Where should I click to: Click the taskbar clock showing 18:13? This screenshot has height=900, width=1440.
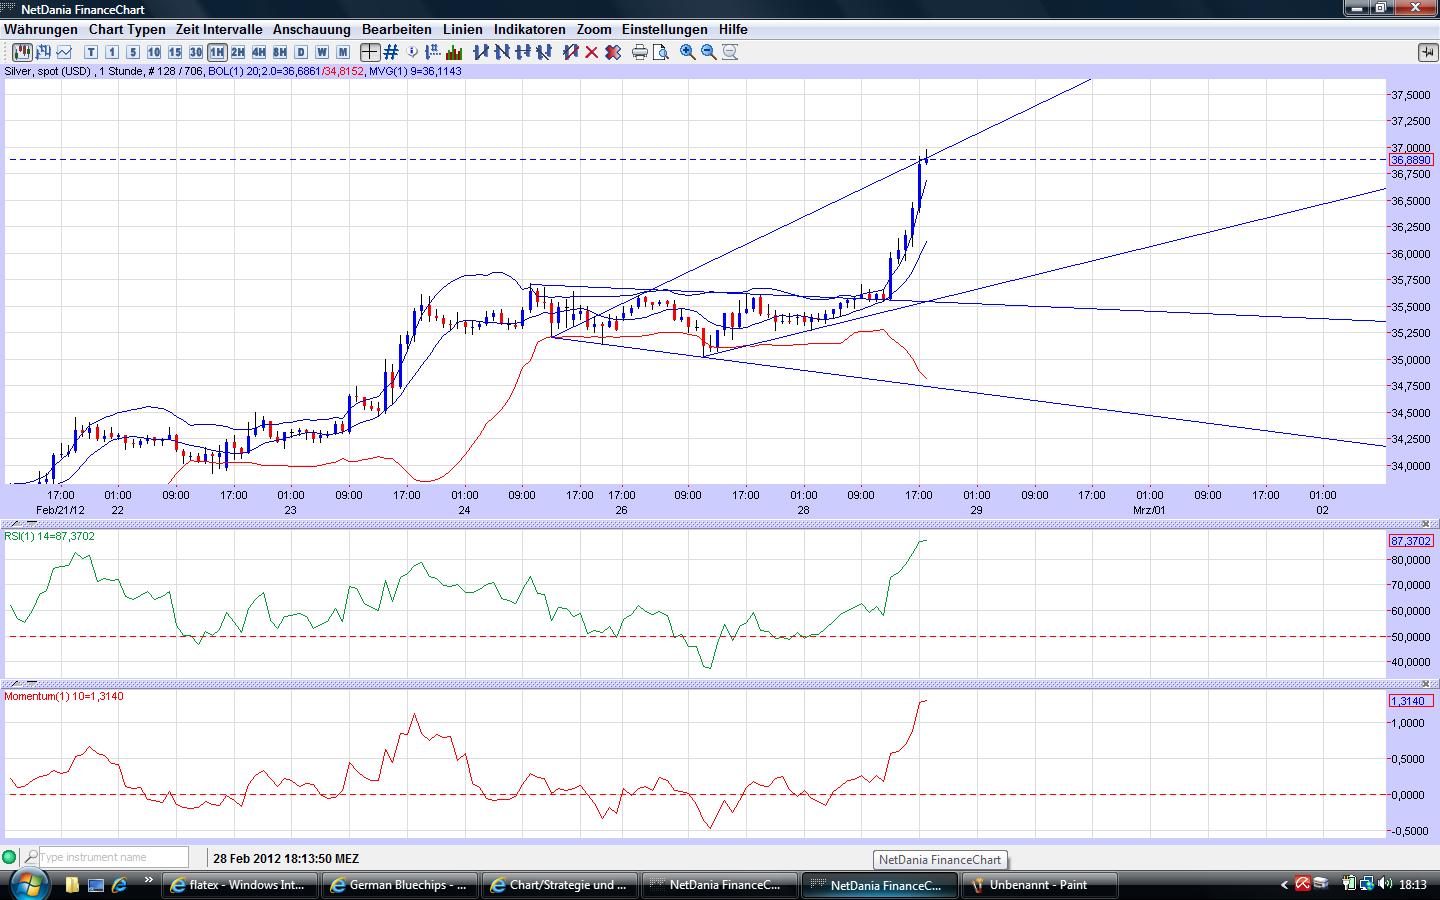(x=1413, y=885)
